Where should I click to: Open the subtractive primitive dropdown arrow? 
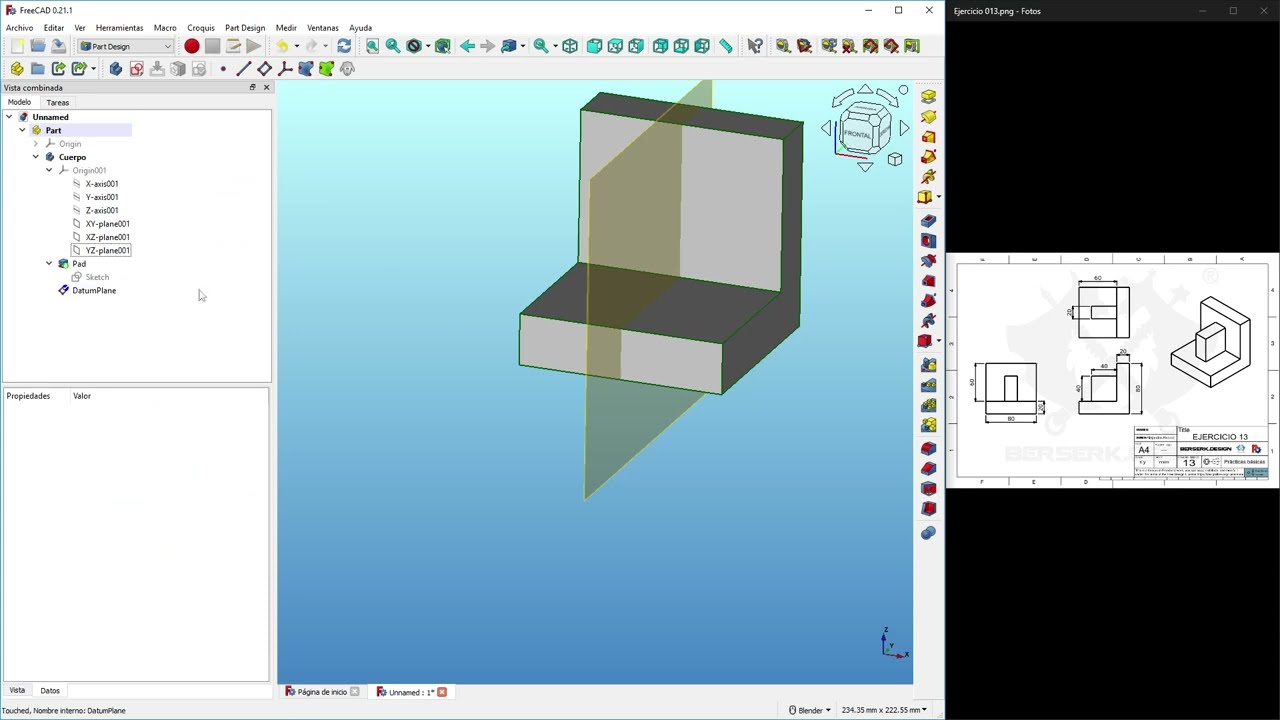click(938, 341)
